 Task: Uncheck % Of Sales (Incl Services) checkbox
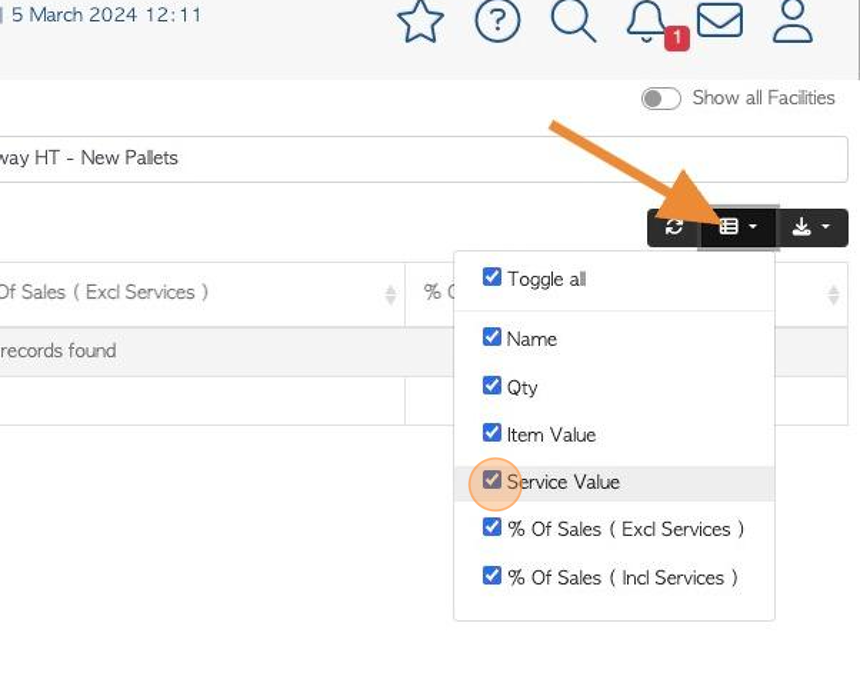coord(491,575)
